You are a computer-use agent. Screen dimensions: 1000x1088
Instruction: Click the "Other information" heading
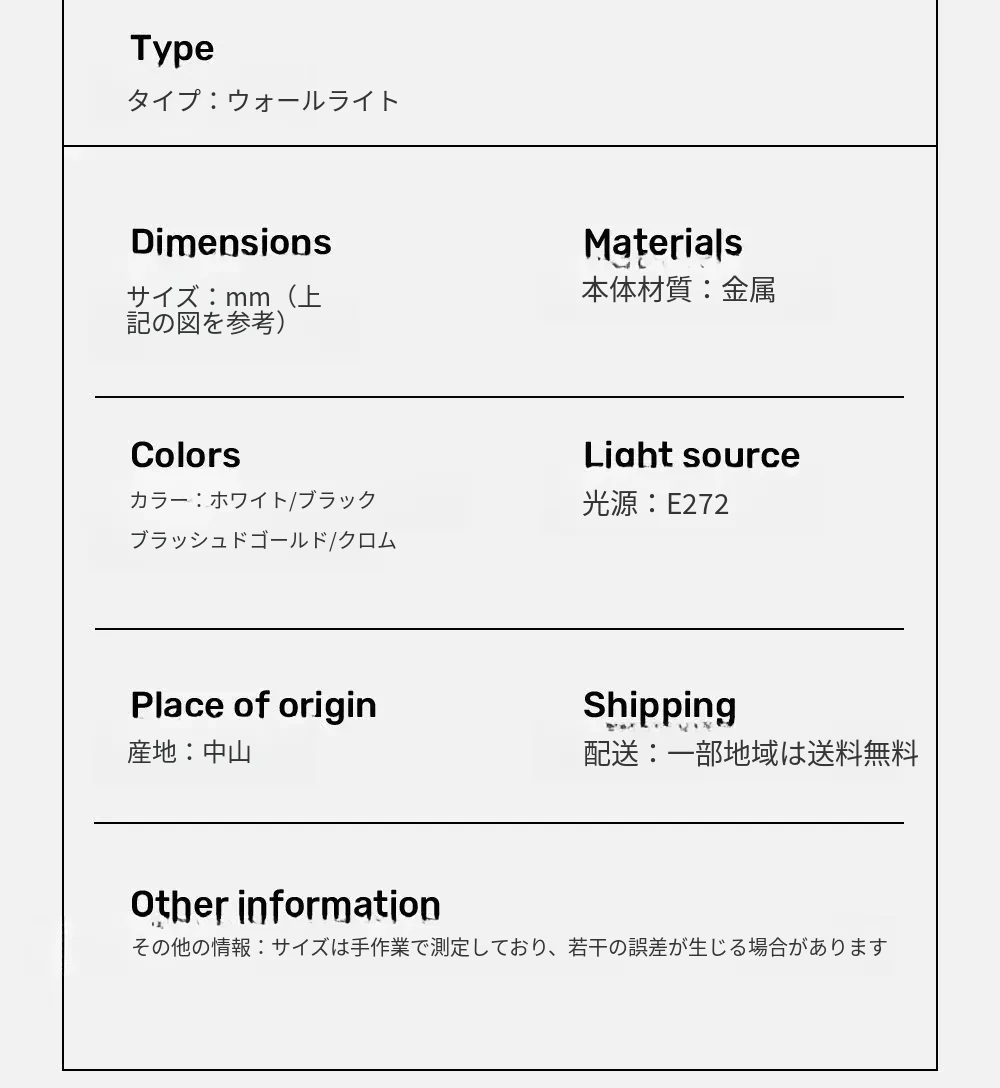coord(285,904)
